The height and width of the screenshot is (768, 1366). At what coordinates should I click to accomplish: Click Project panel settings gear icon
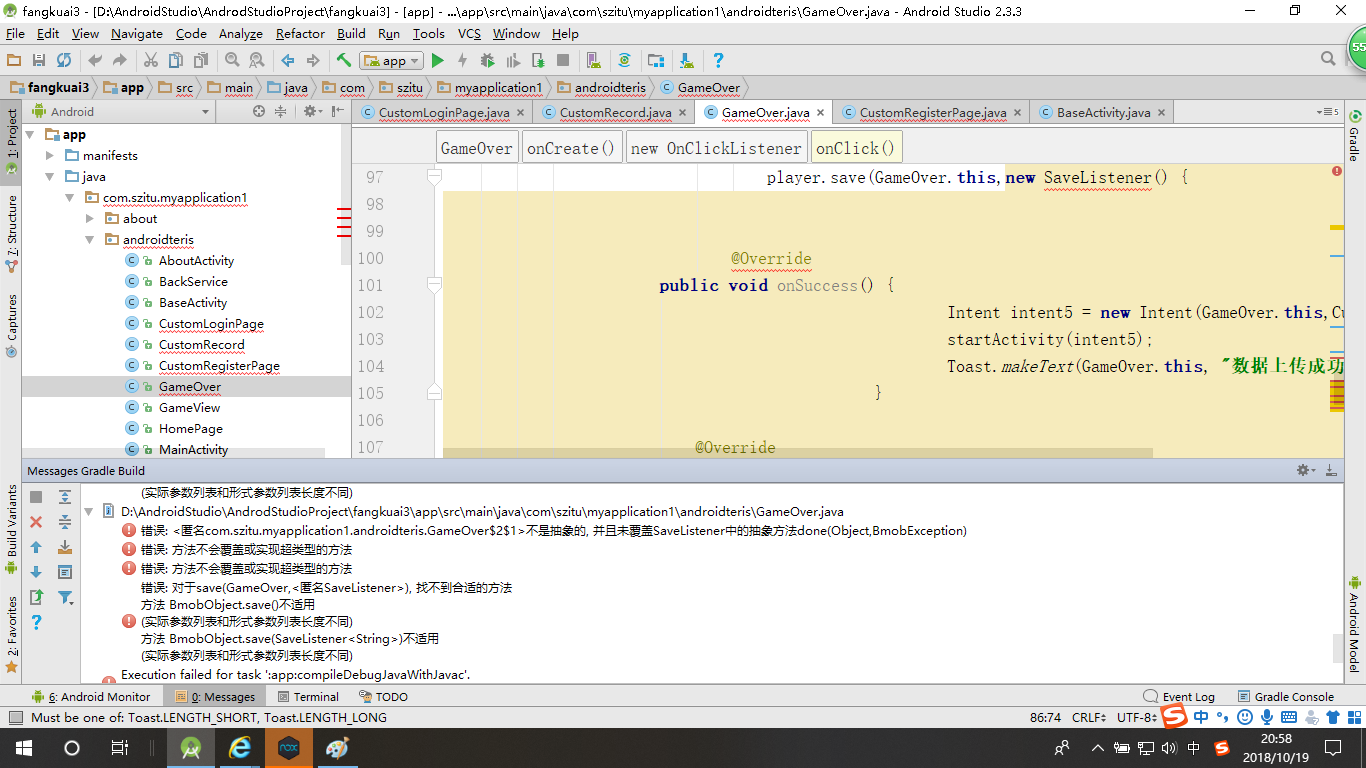click(313, 112)
